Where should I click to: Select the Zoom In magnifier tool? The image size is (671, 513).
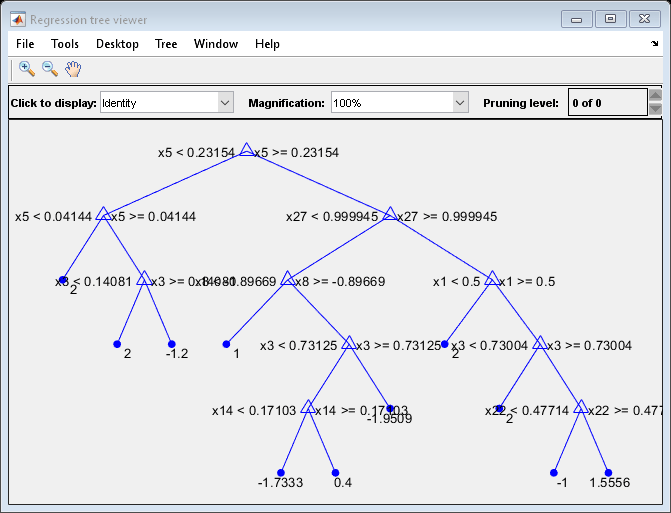27,69
